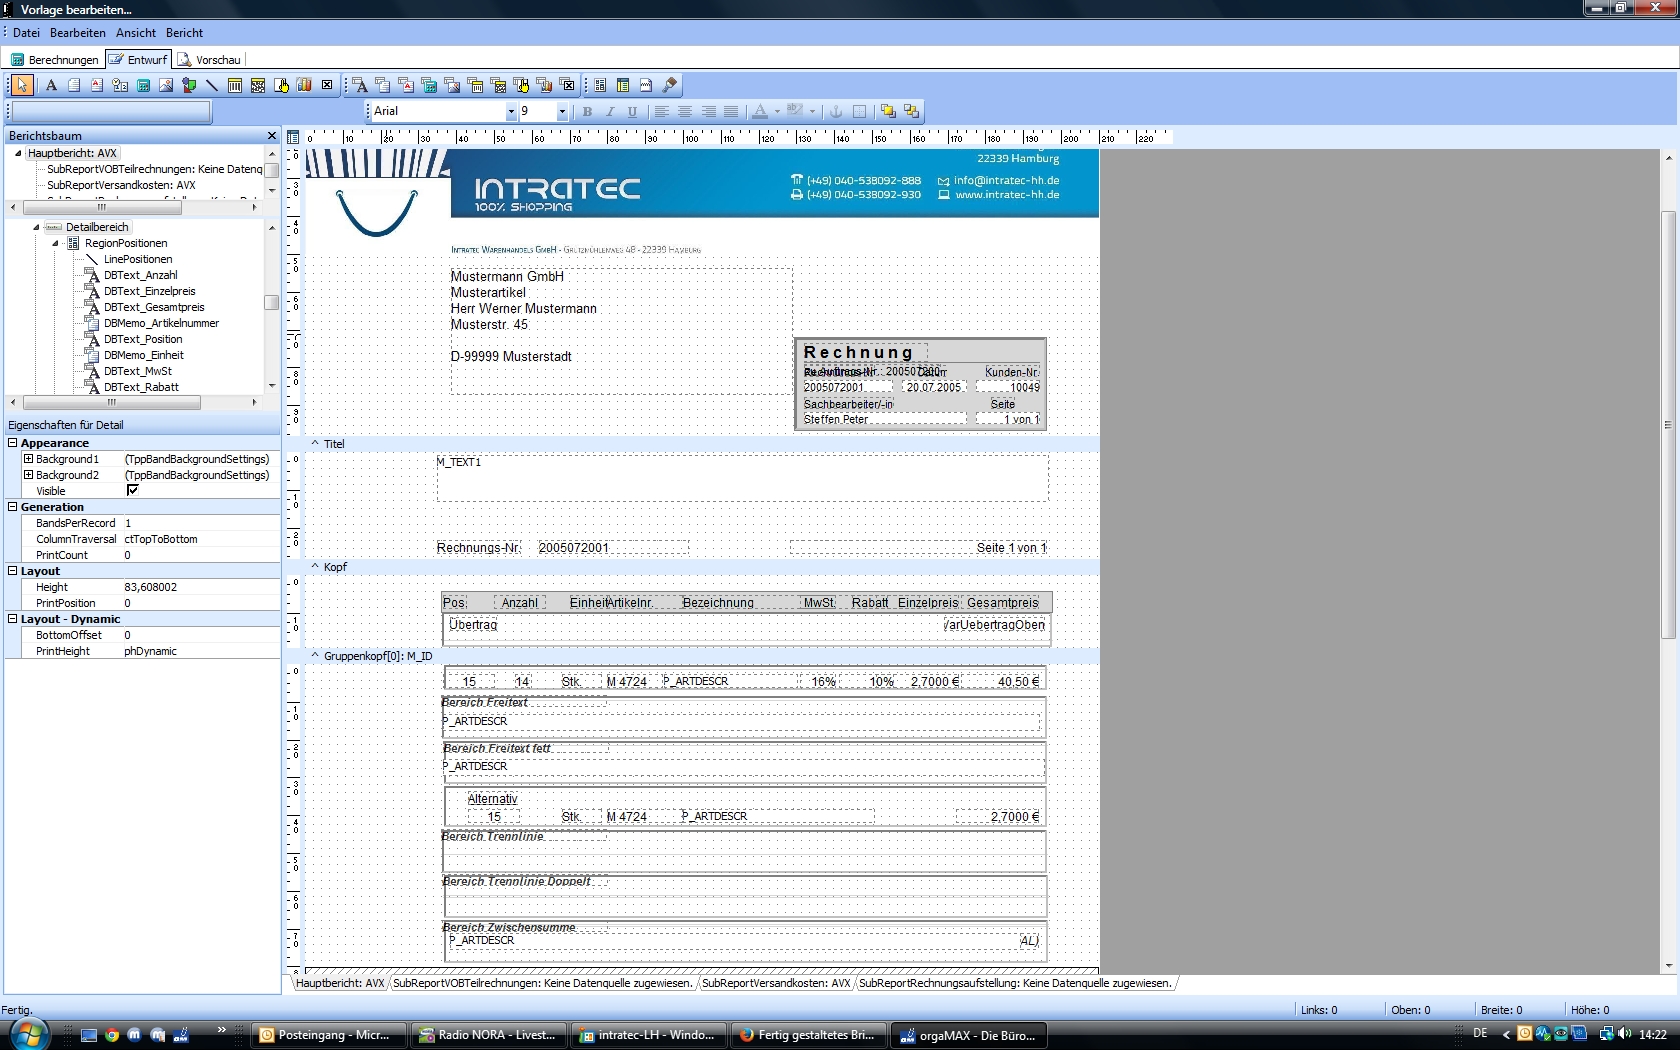Click Bring to Front icon
The height and width of the screenshot is (1050, 1680).
tap(888, 111)
